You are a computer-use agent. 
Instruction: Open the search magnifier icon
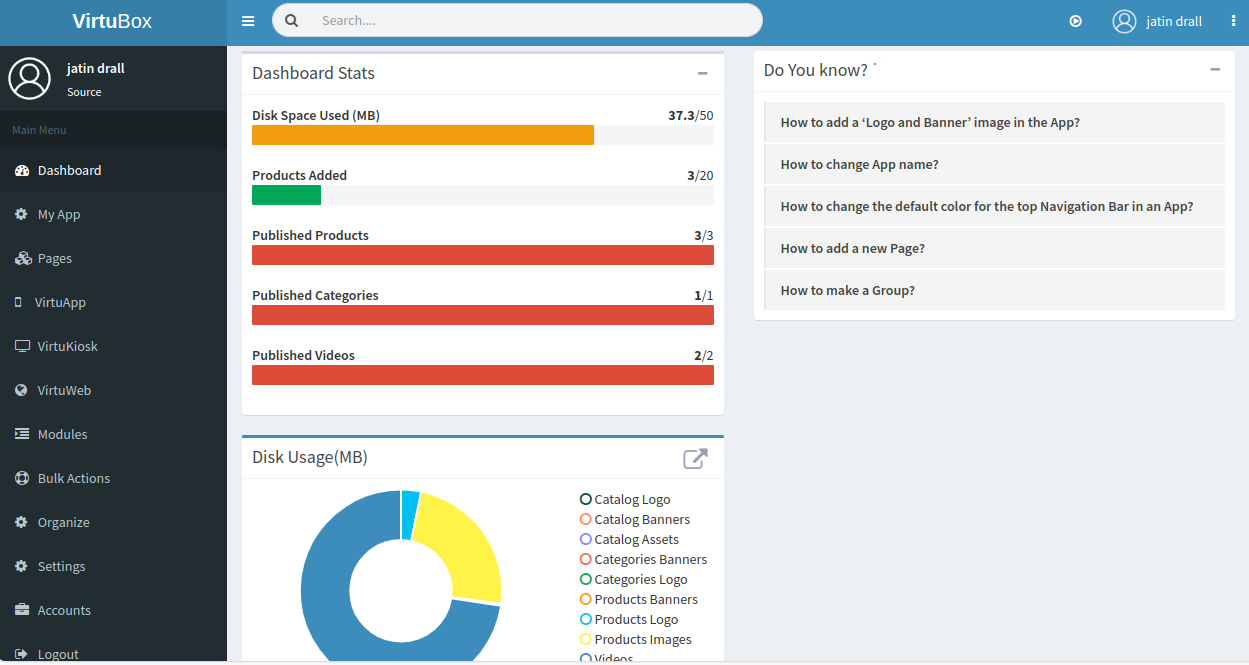[290, 20]
